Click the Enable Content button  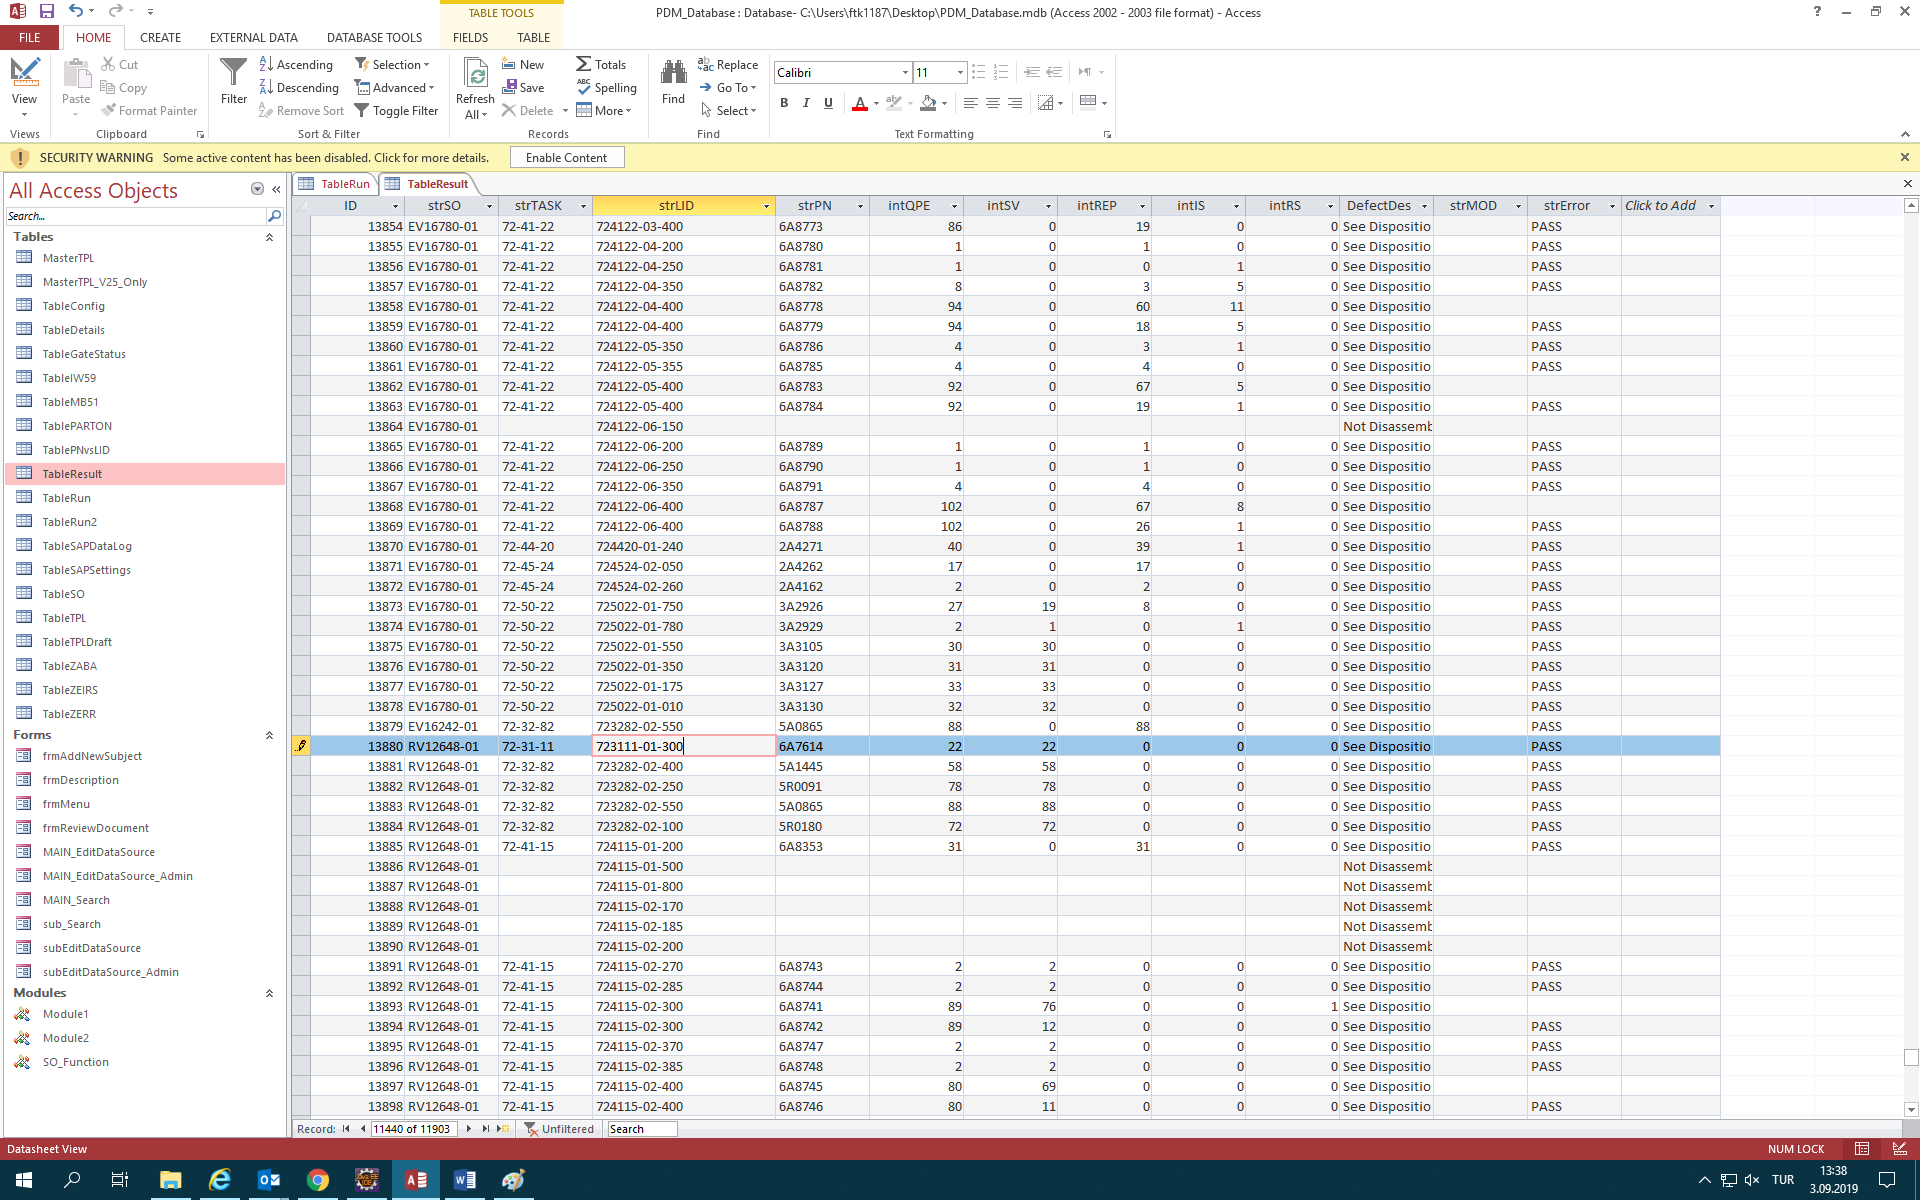(x=566, y=158)
